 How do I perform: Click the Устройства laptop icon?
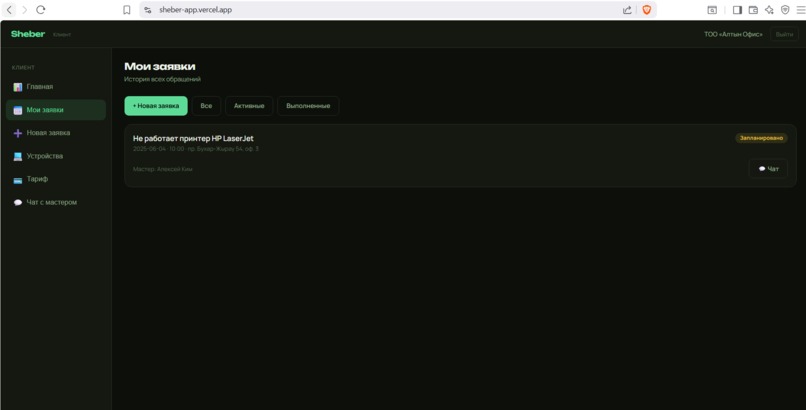point(17,156)
